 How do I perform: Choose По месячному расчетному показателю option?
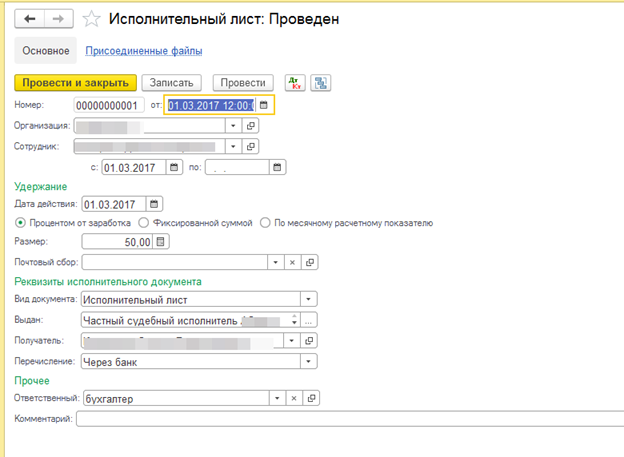265,222
